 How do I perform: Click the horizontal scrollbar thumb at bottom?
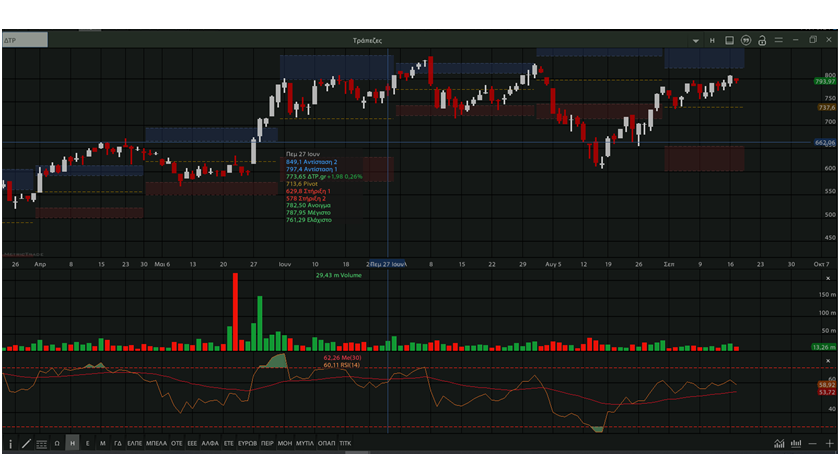[x=357, y=453]
